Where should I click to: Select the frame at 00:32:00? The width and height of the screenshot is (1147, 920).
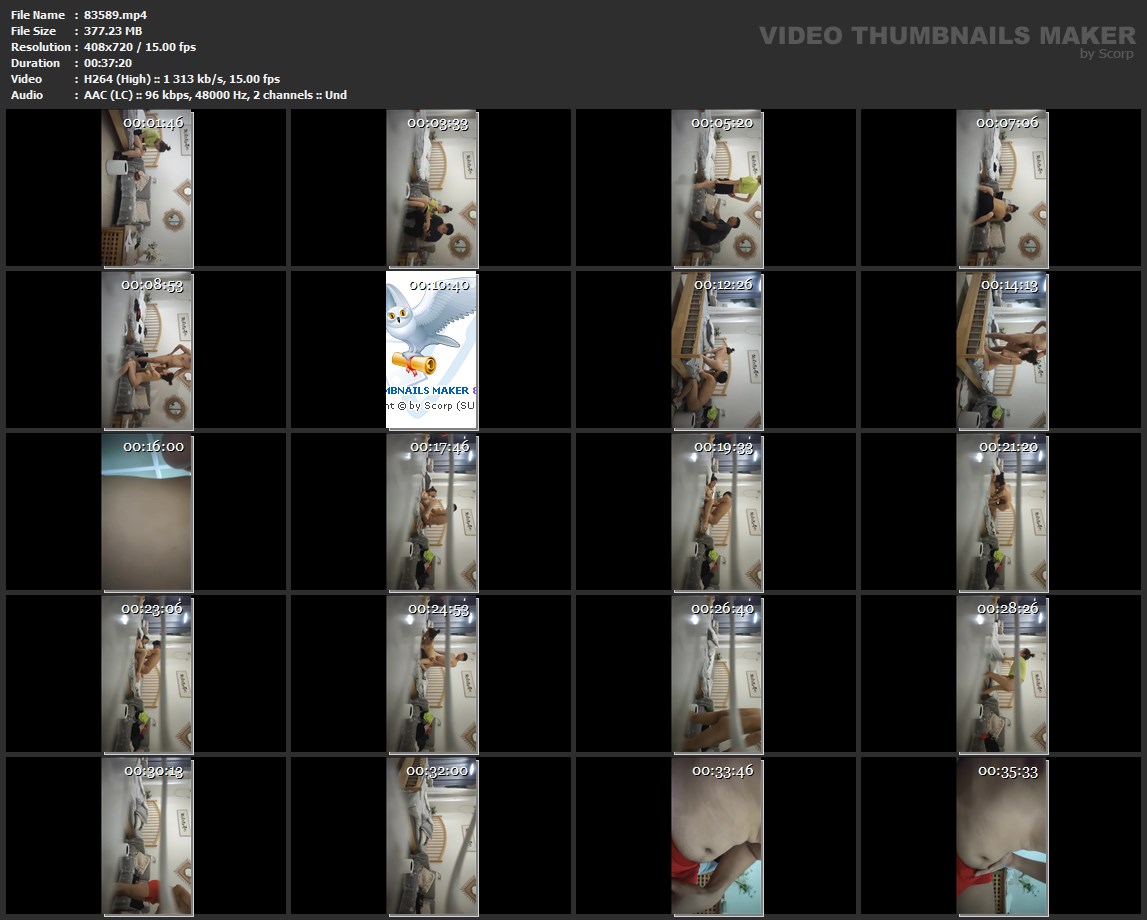431,836
